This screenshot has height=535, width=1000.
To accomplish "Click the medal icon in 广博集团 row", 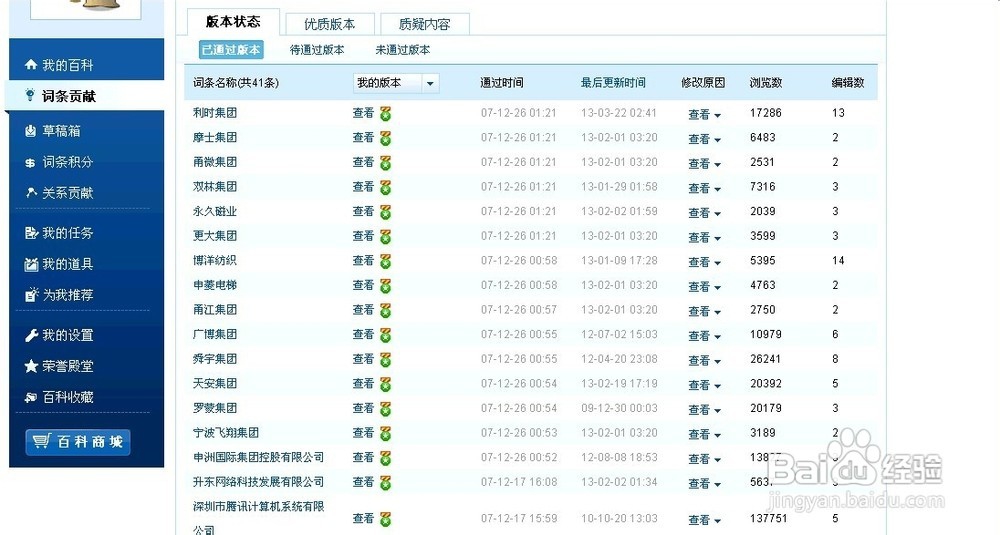I will pyautogui.click(x=385, y=335).
